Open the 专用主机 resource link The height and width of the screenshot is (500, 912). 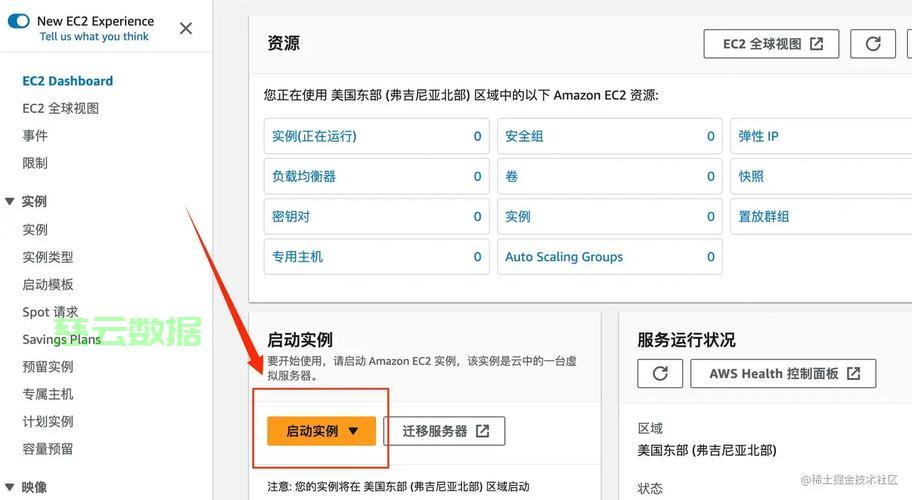pos(297,256)
